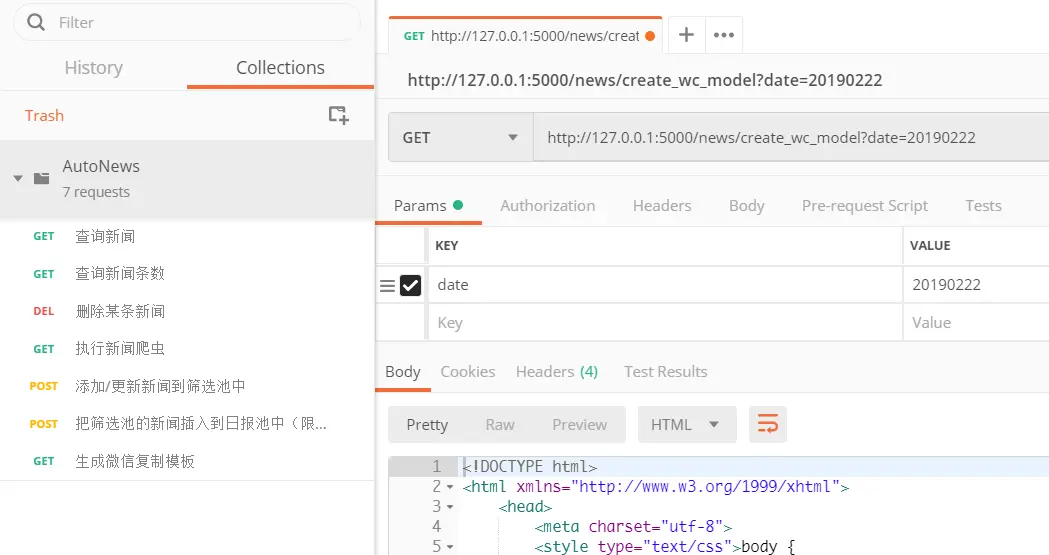
Task: Click the new collection icon next to Trash
Action: pos(339,115)
